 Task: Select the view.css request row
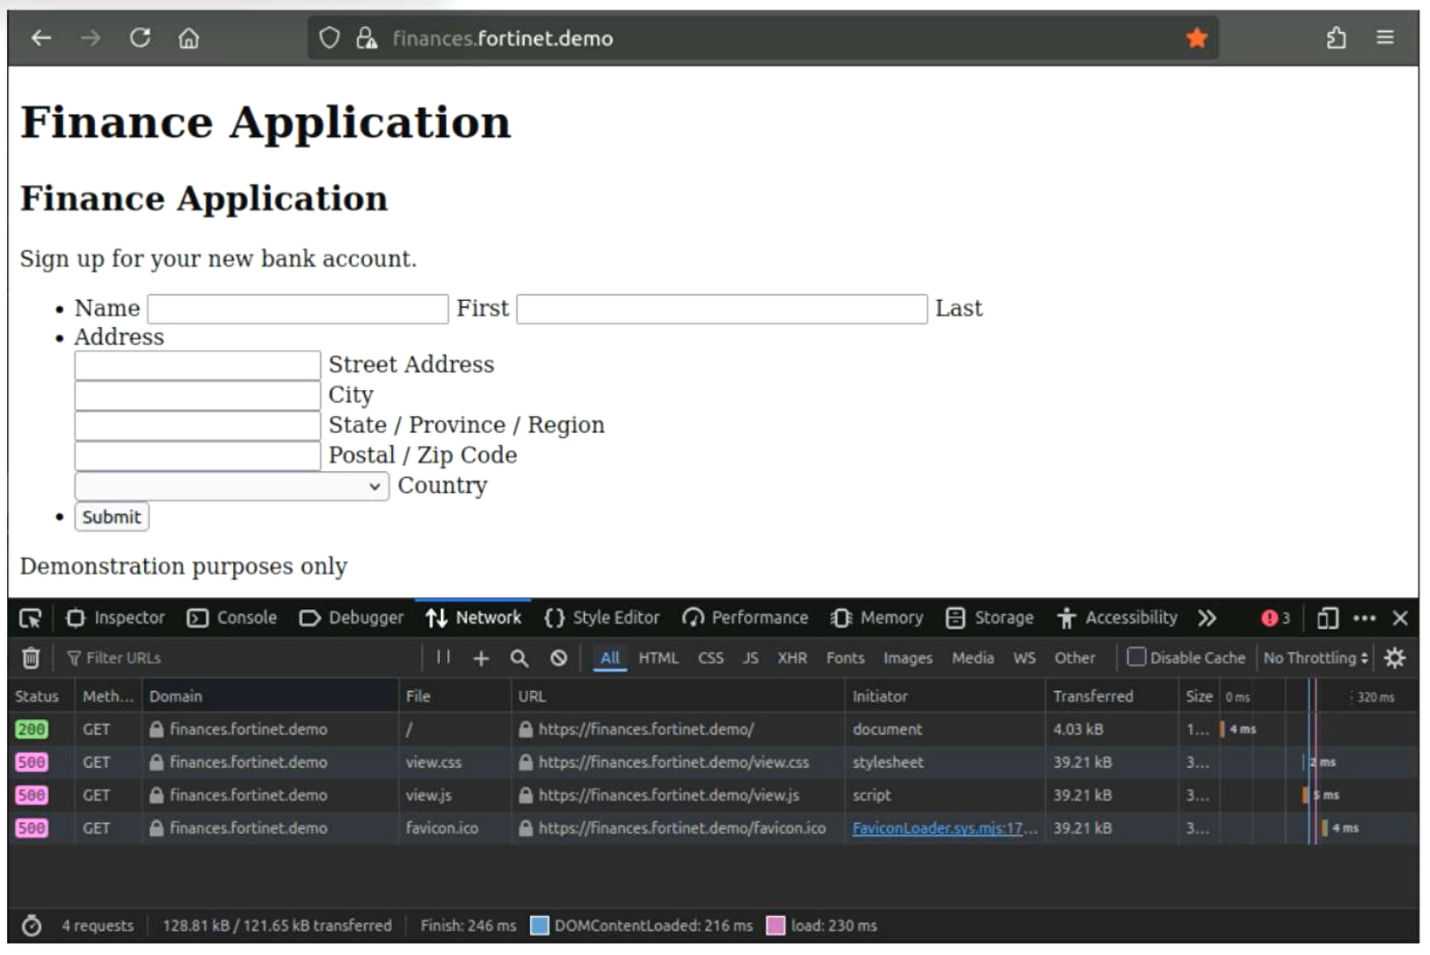[x=713, y=762]
